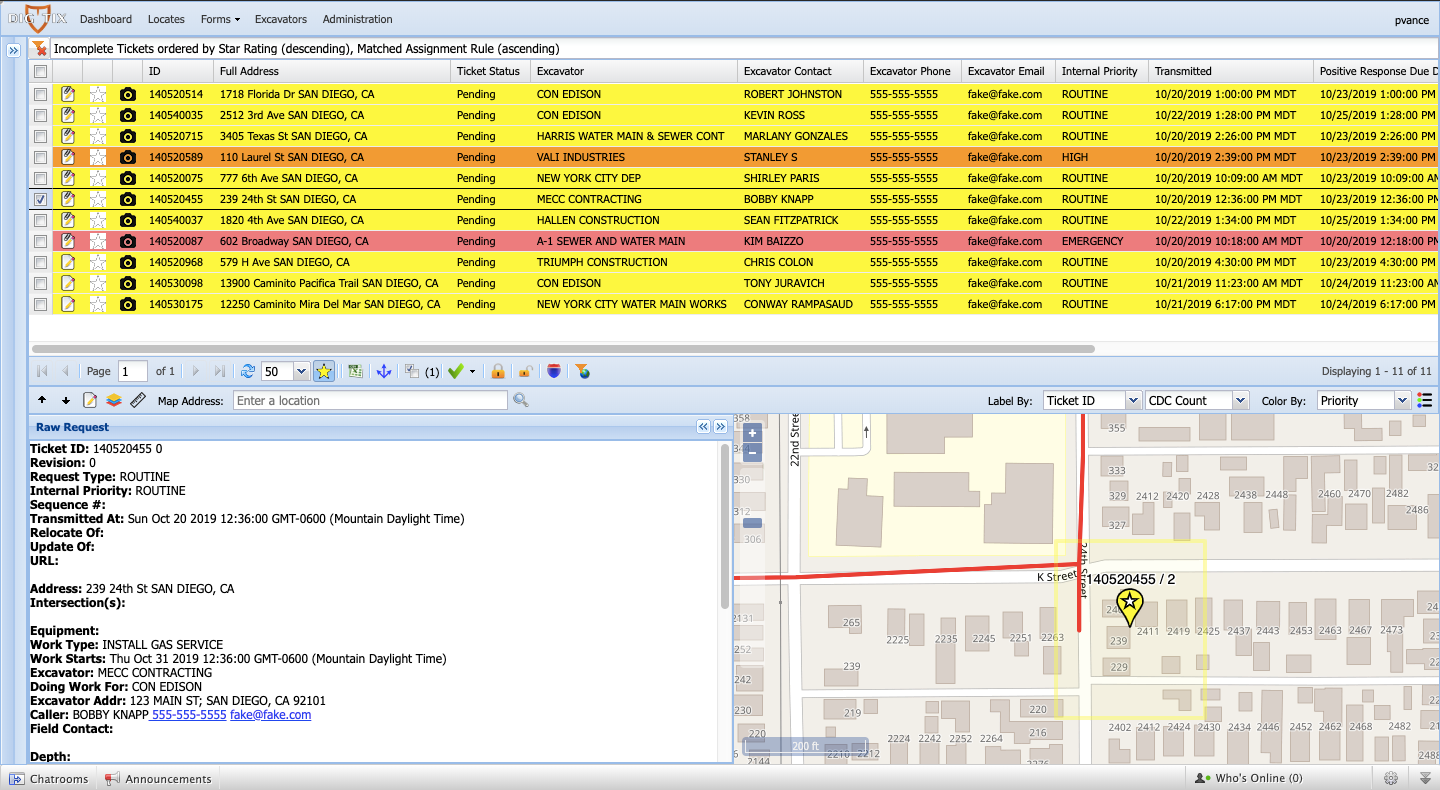Check the box for ticket 140540035
The image size is (1440, 790).
pos(40,115)
